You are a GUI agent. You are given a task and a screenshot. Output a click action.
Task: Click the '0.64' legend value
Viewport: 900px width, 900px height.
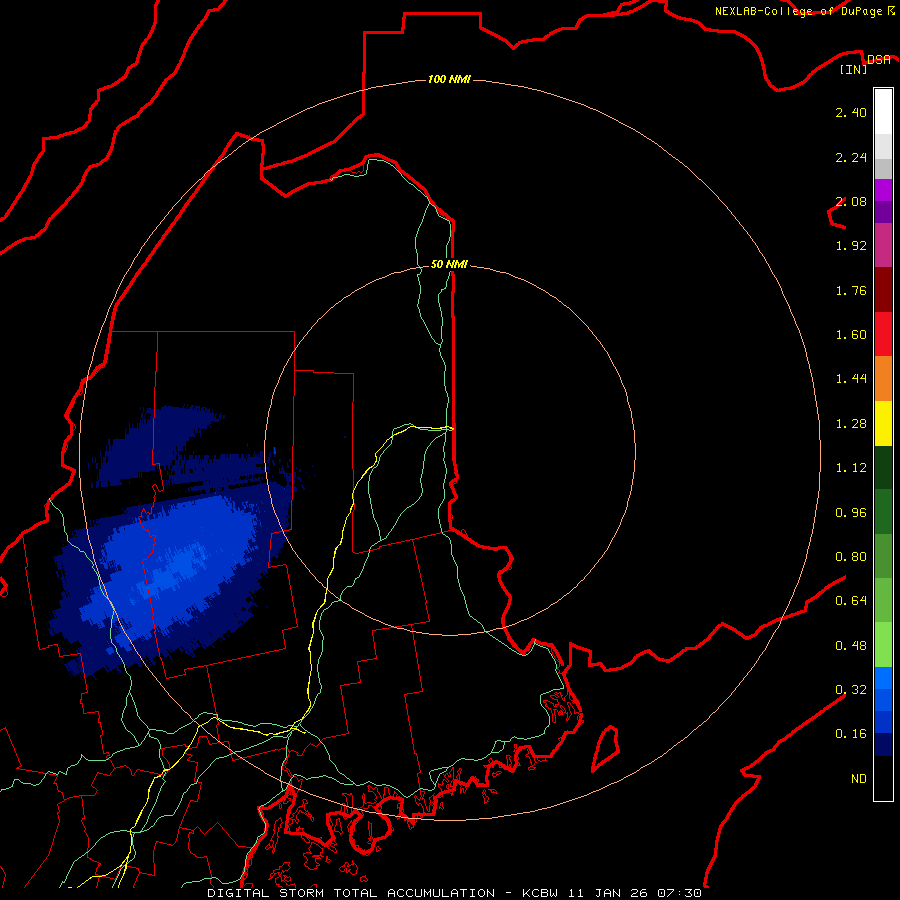pos(851,601)
